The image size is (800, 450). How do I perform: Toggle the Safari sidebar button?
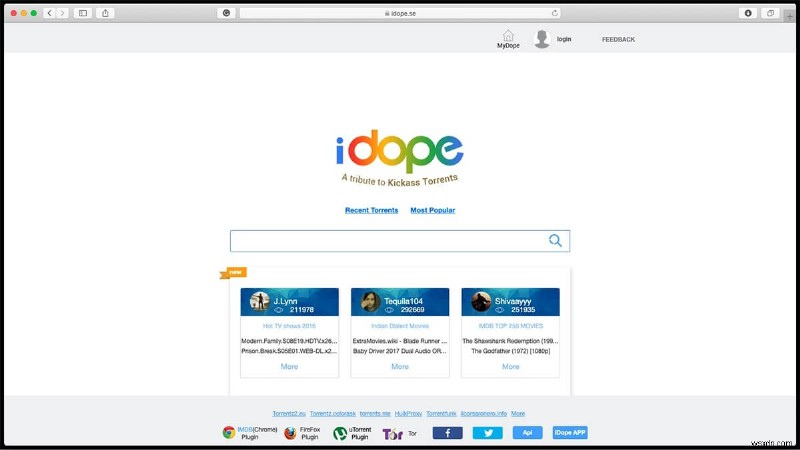(x=83, y=13)
